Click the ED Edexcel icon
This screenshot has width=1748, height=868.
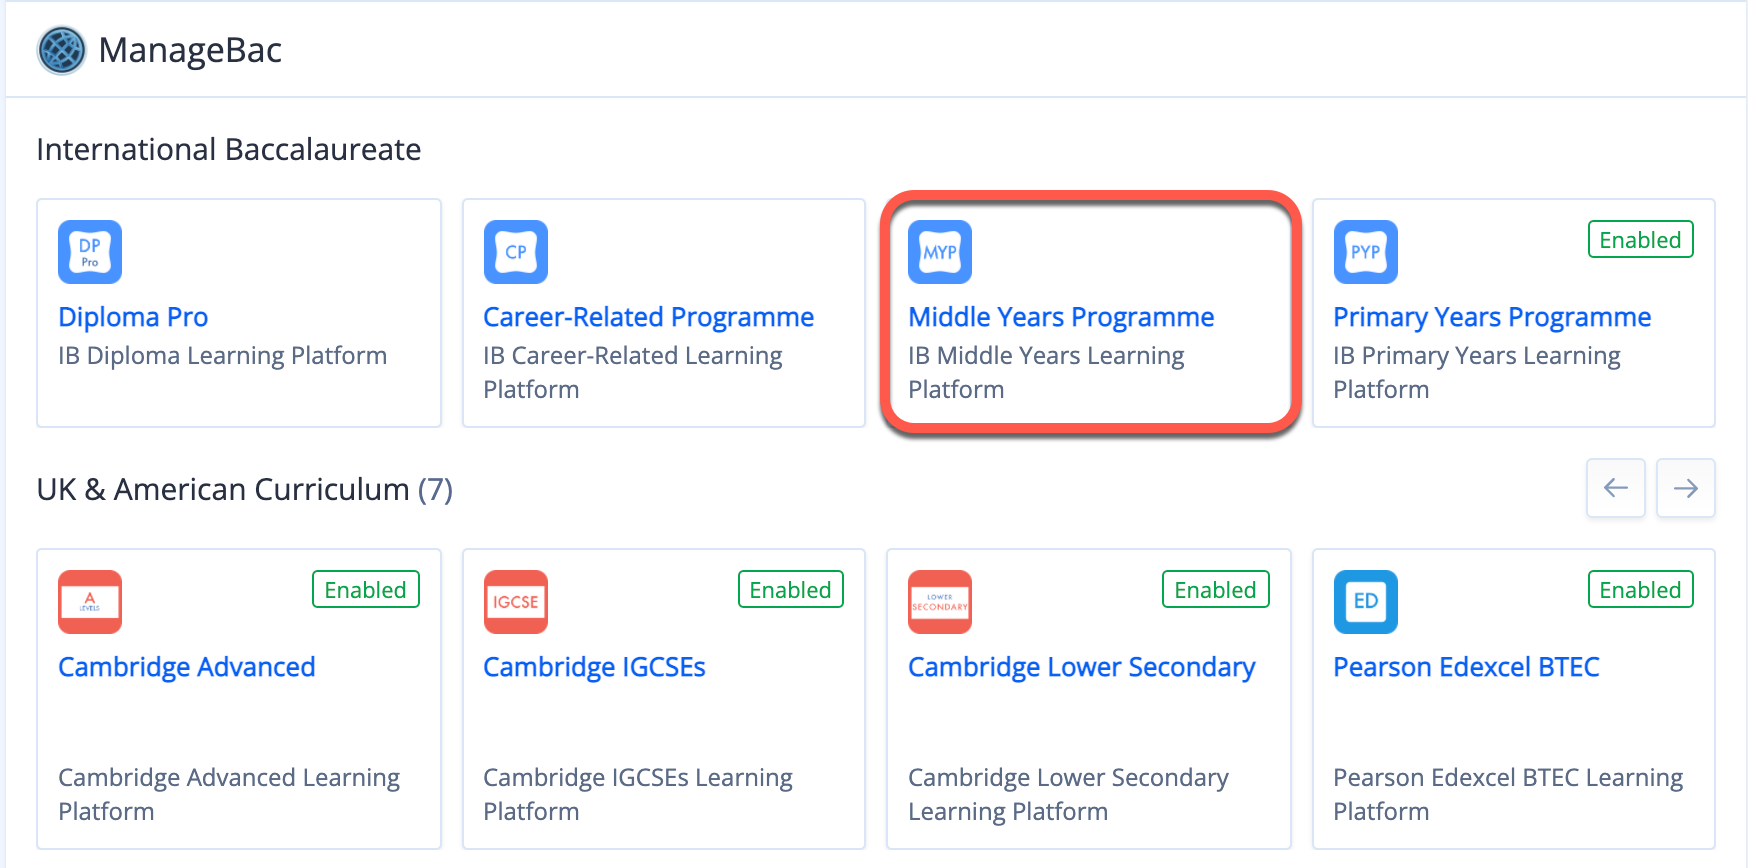(x=1366, y=602)
